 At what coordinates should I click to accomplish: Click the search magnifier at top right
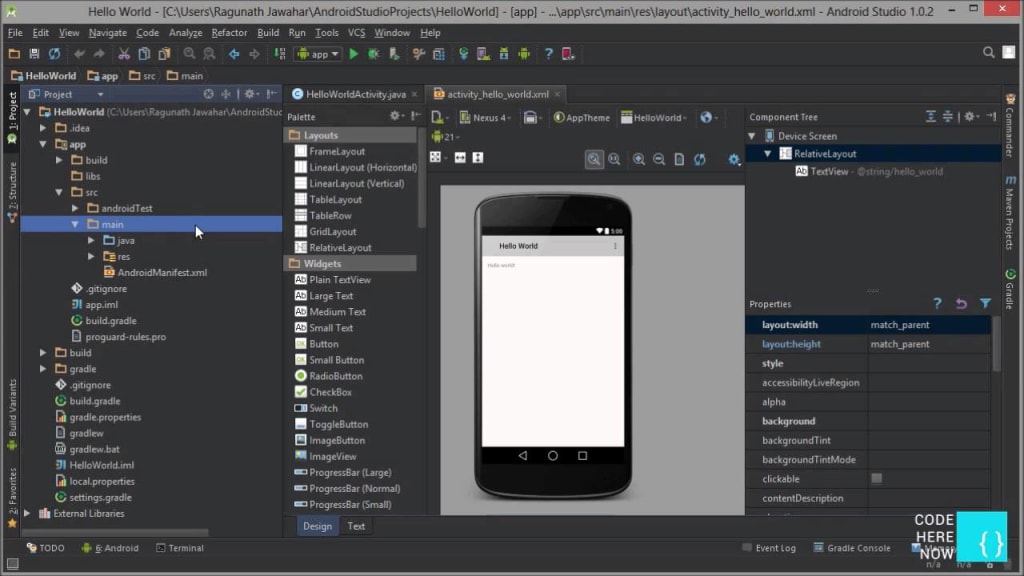tap(989, 53)
